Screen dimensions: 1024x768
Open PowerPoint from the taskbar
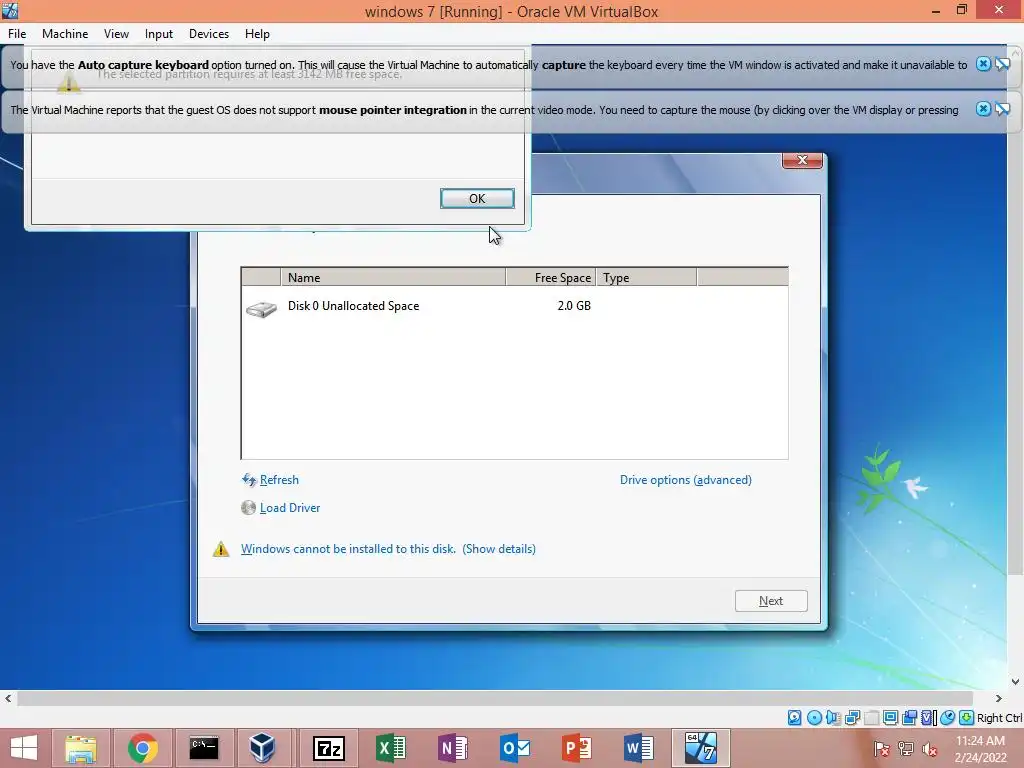(x=577, y=748)
